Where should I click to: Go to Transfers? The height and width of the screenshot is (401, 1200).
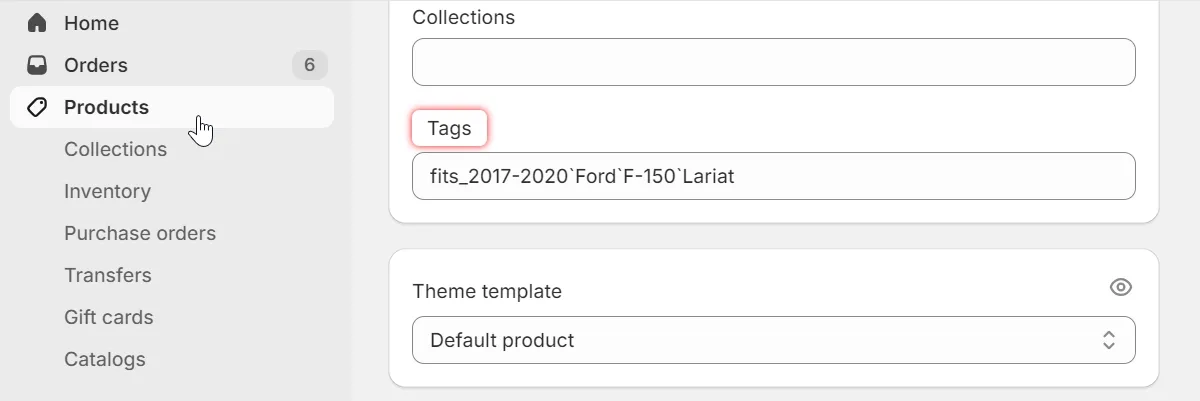(108, 275)
